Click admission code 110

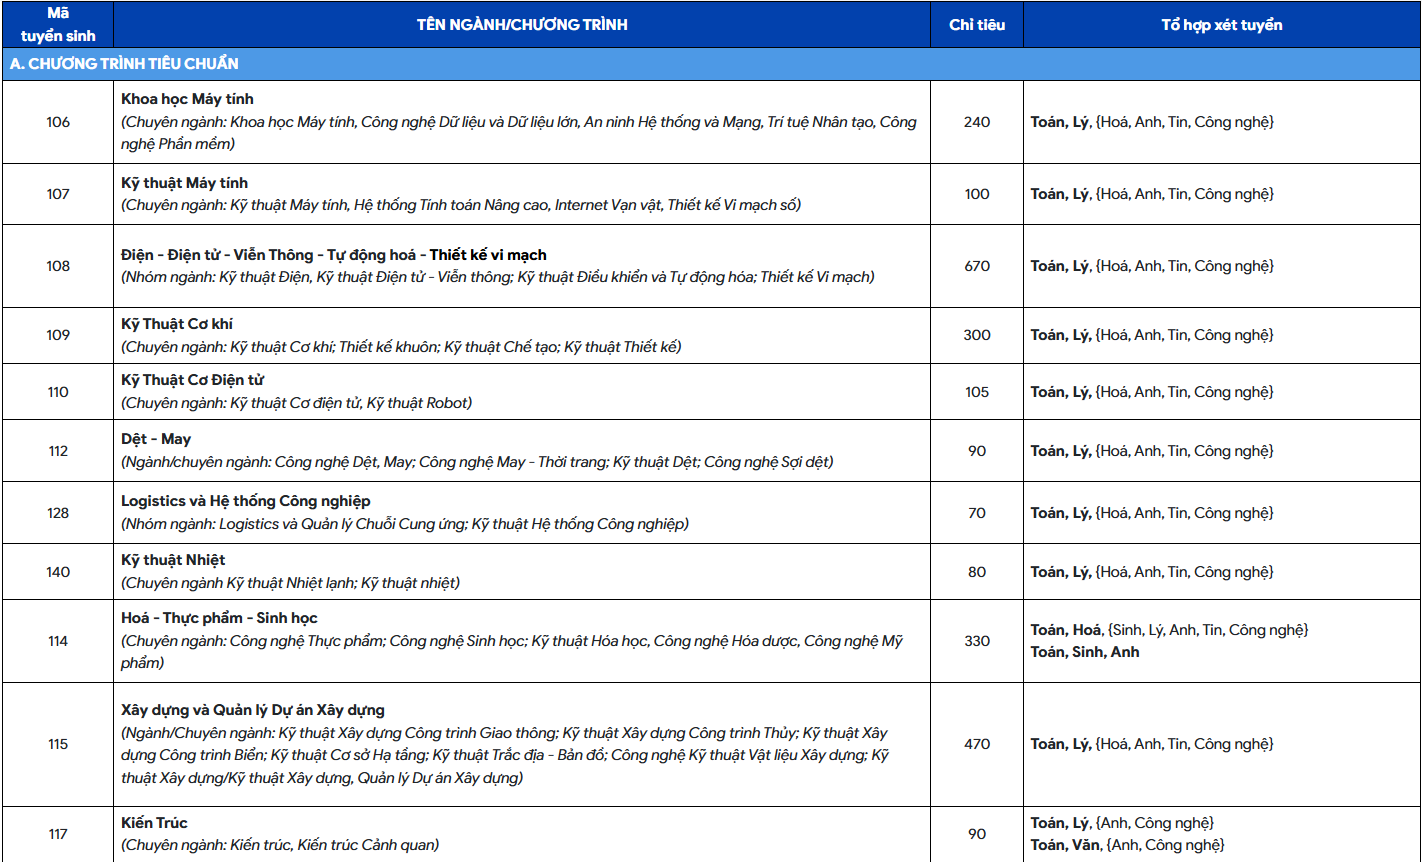click(58, 392)
